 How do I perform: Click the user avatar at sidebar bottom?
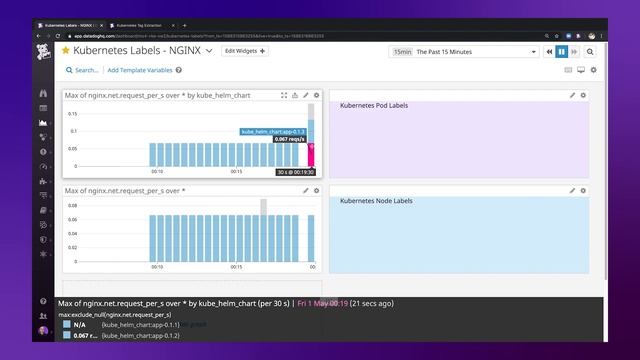coord(43,331)
